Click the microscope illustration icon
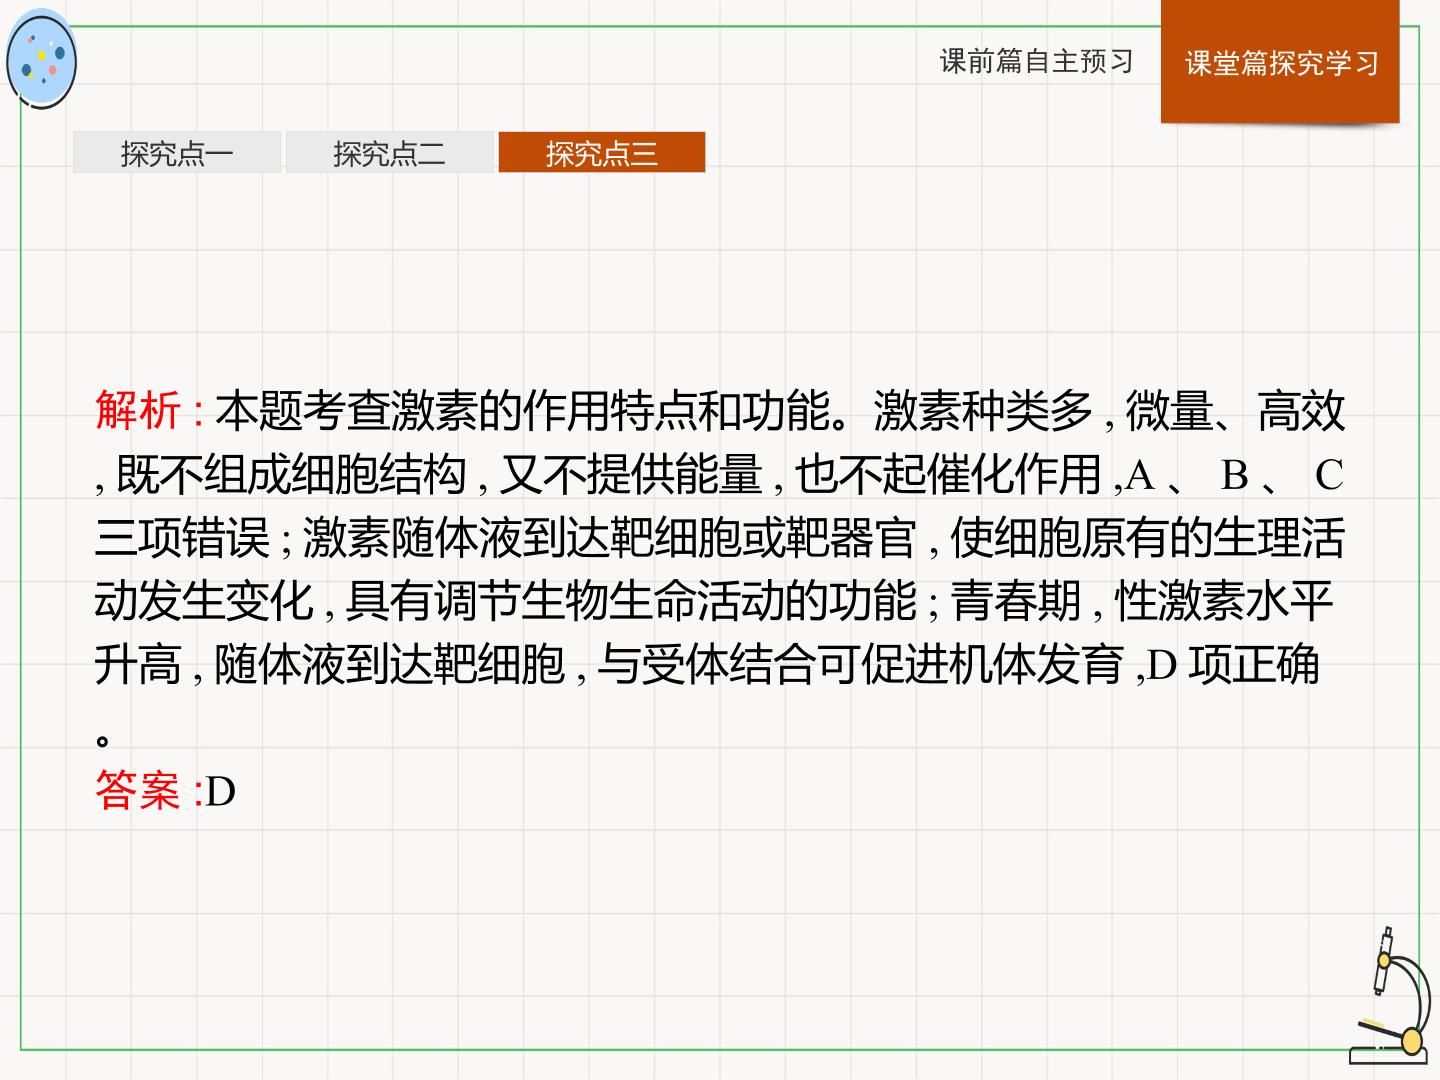This screenshot has width=1440, height=1080. pyautogui.click(x=1389, y=995)
